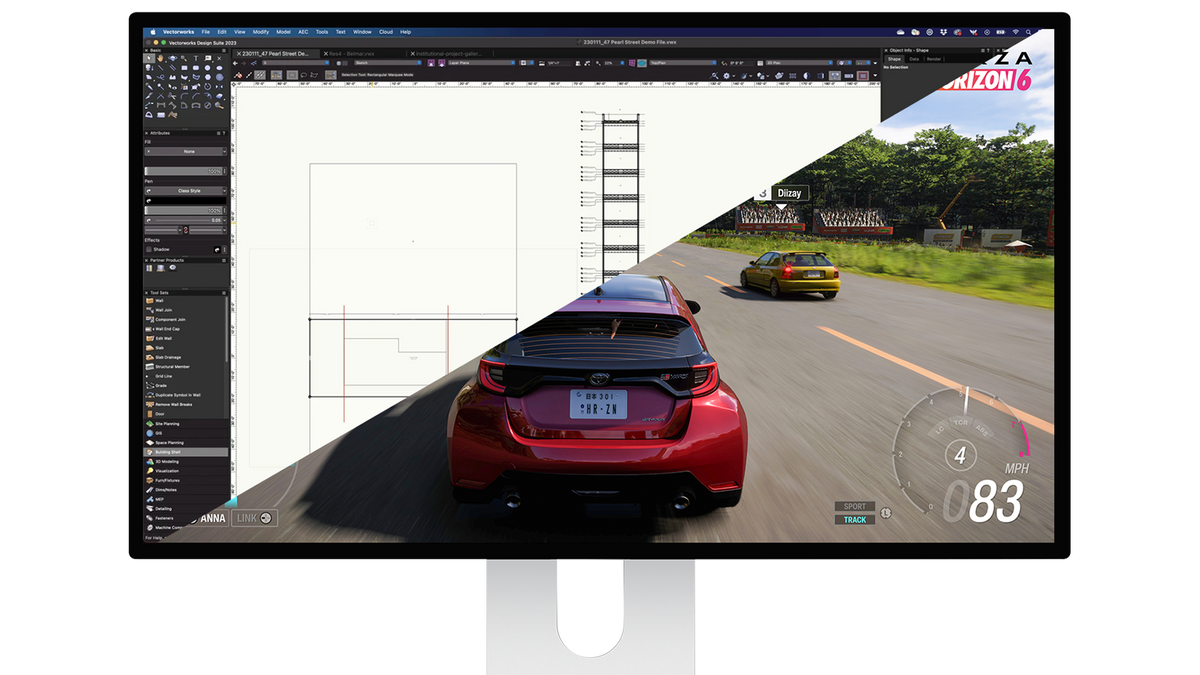
Task: Open the Furn/Fixtures tool set
Action: (185, 480)
